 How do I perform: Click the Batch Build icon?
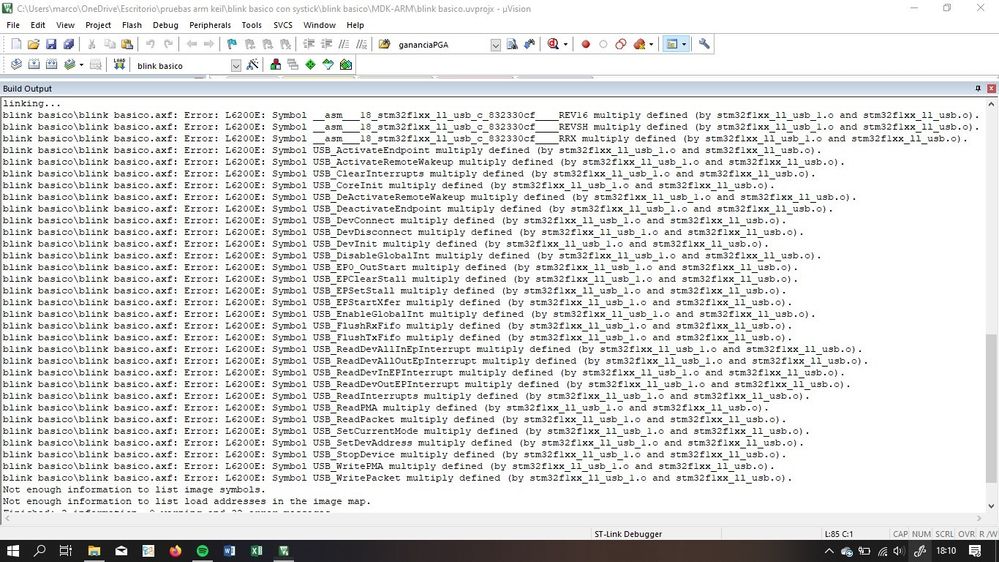coord(69,65)
